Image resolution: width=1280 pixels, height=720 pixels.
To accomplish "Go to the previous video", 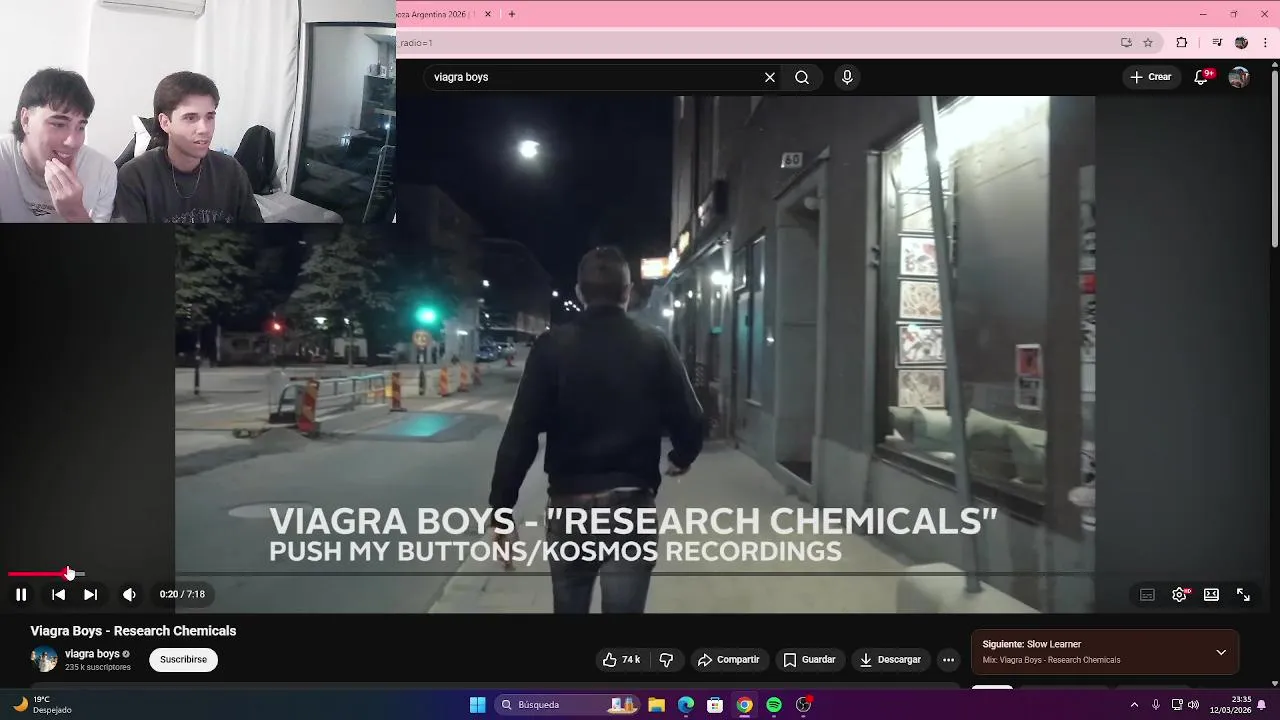I will (58, 594).
